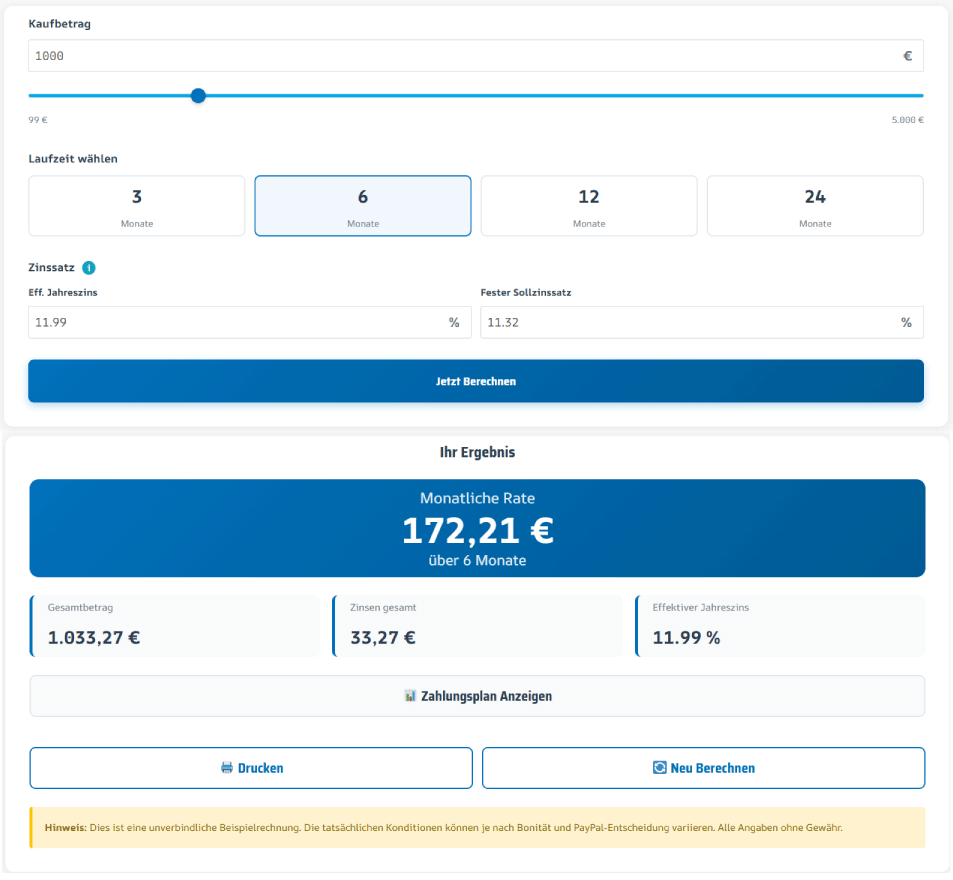Screen dimensions: 953x880
Task: Click the percent symbol in Fester Sollzinssatz field
Action: [906, 322]
